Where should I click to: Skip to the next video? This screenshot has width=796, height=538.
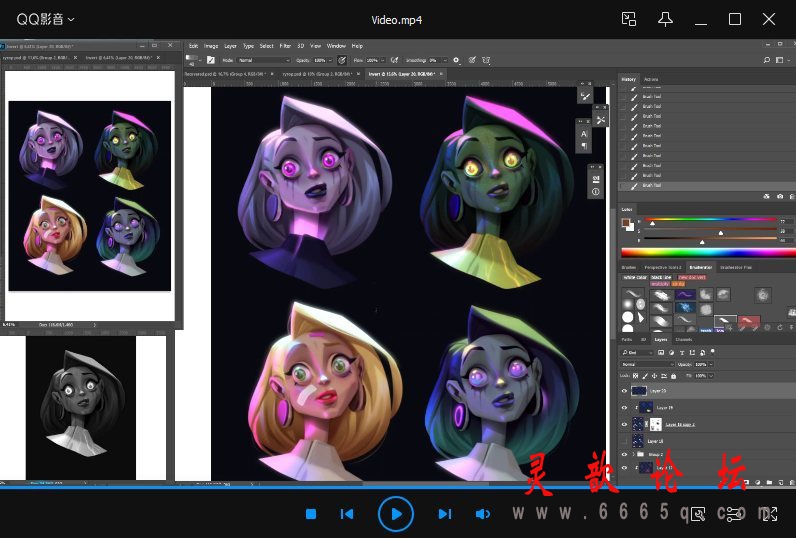tap(445, 514)
